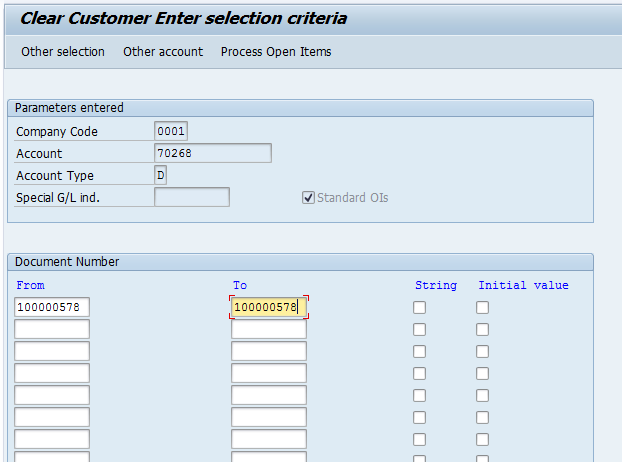Select the fourth To document field
Image resolution: width=622 pixels, height=462 pixels.
269,373
